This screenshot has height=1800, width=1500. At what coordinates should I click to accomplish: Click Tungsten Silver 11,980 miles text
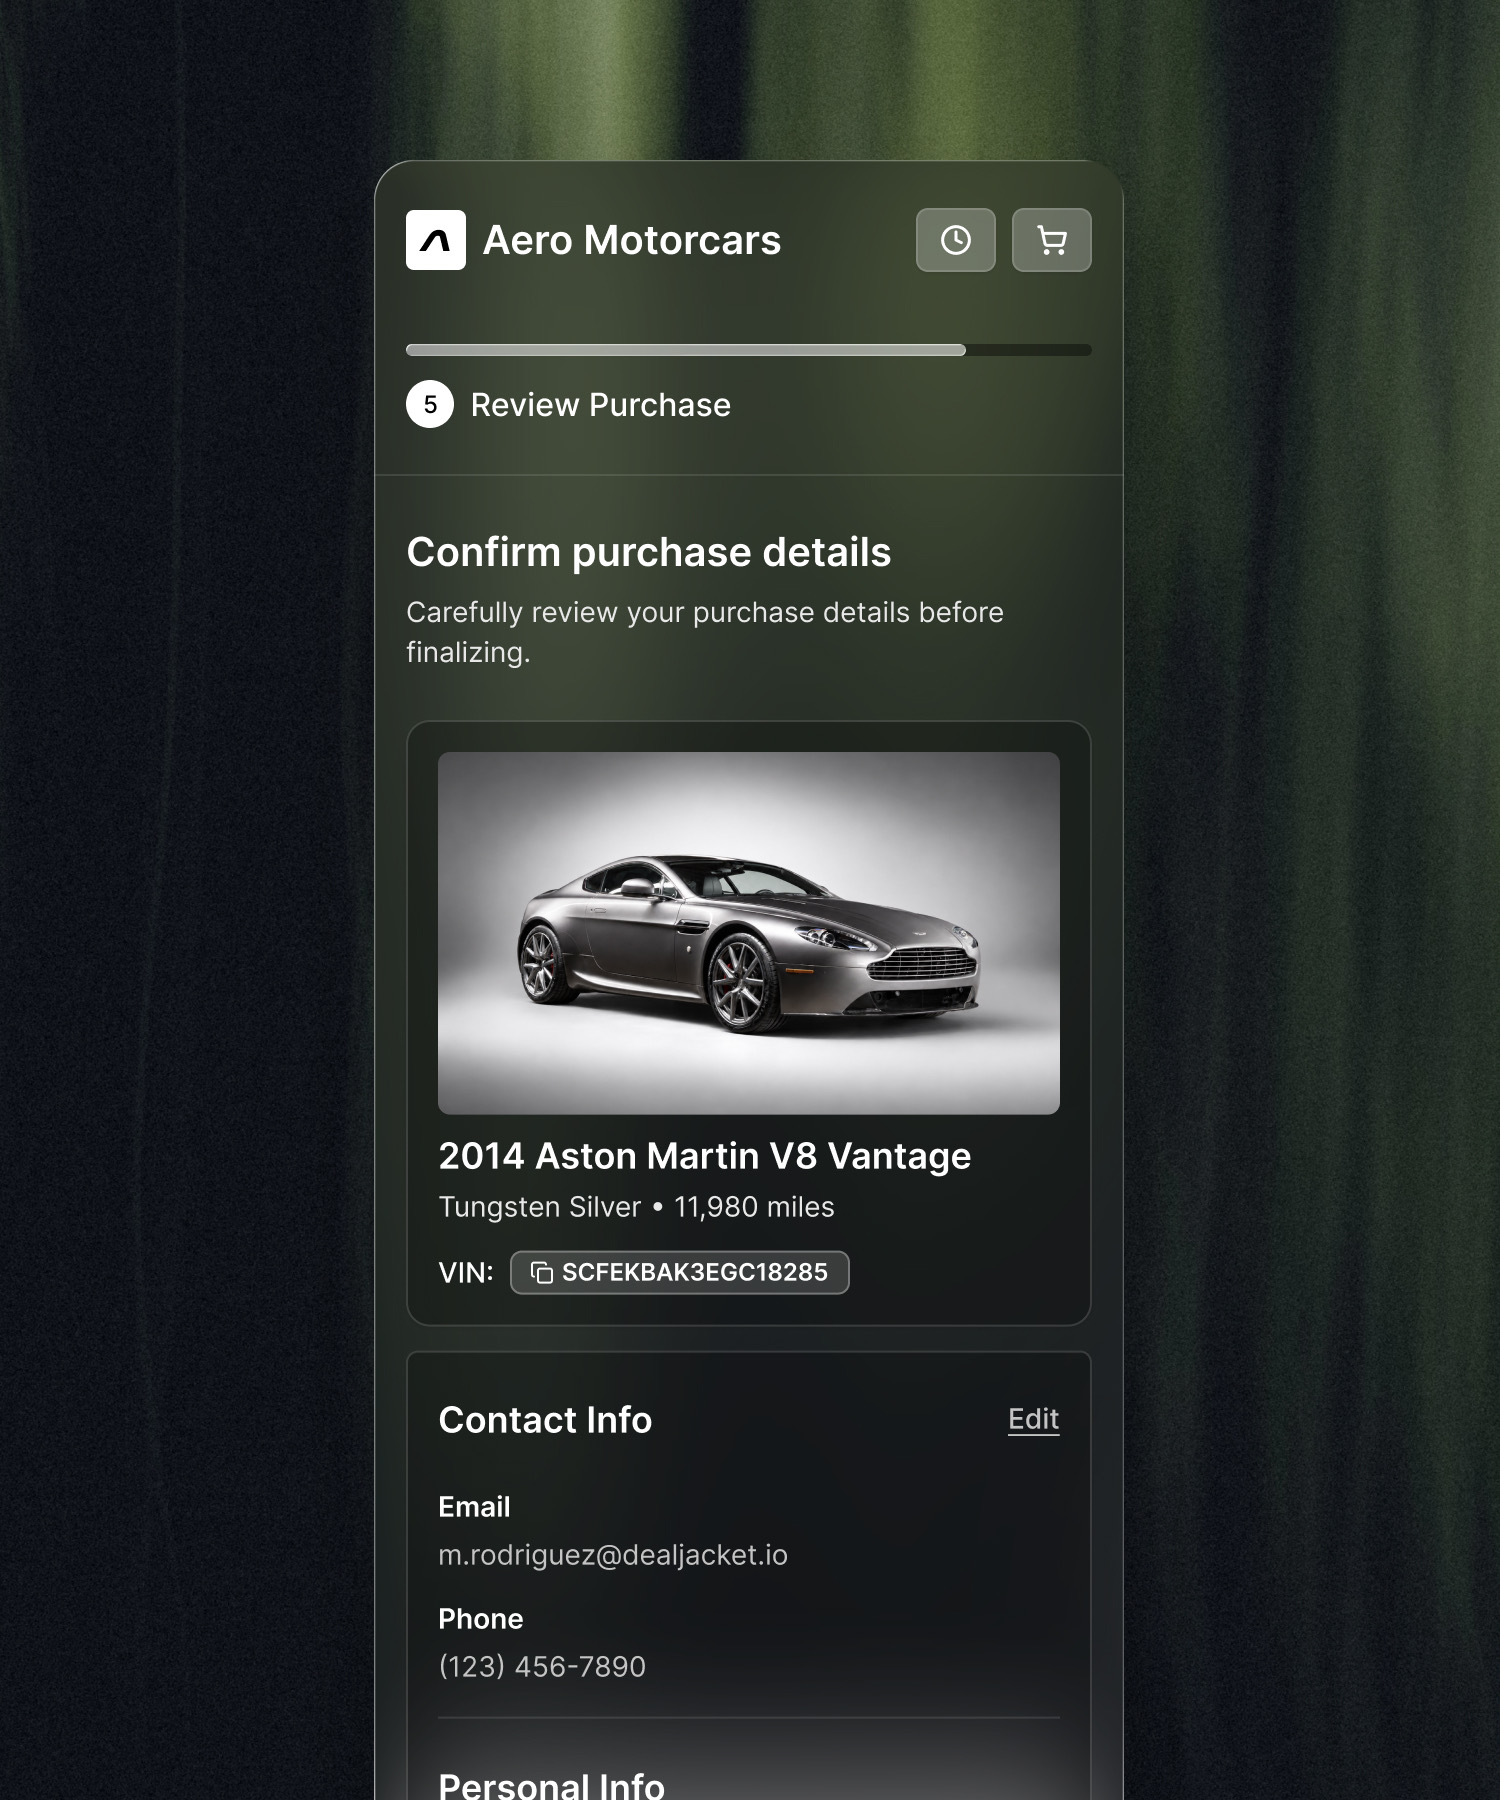pyautogui.click(x=636, y=1207)
